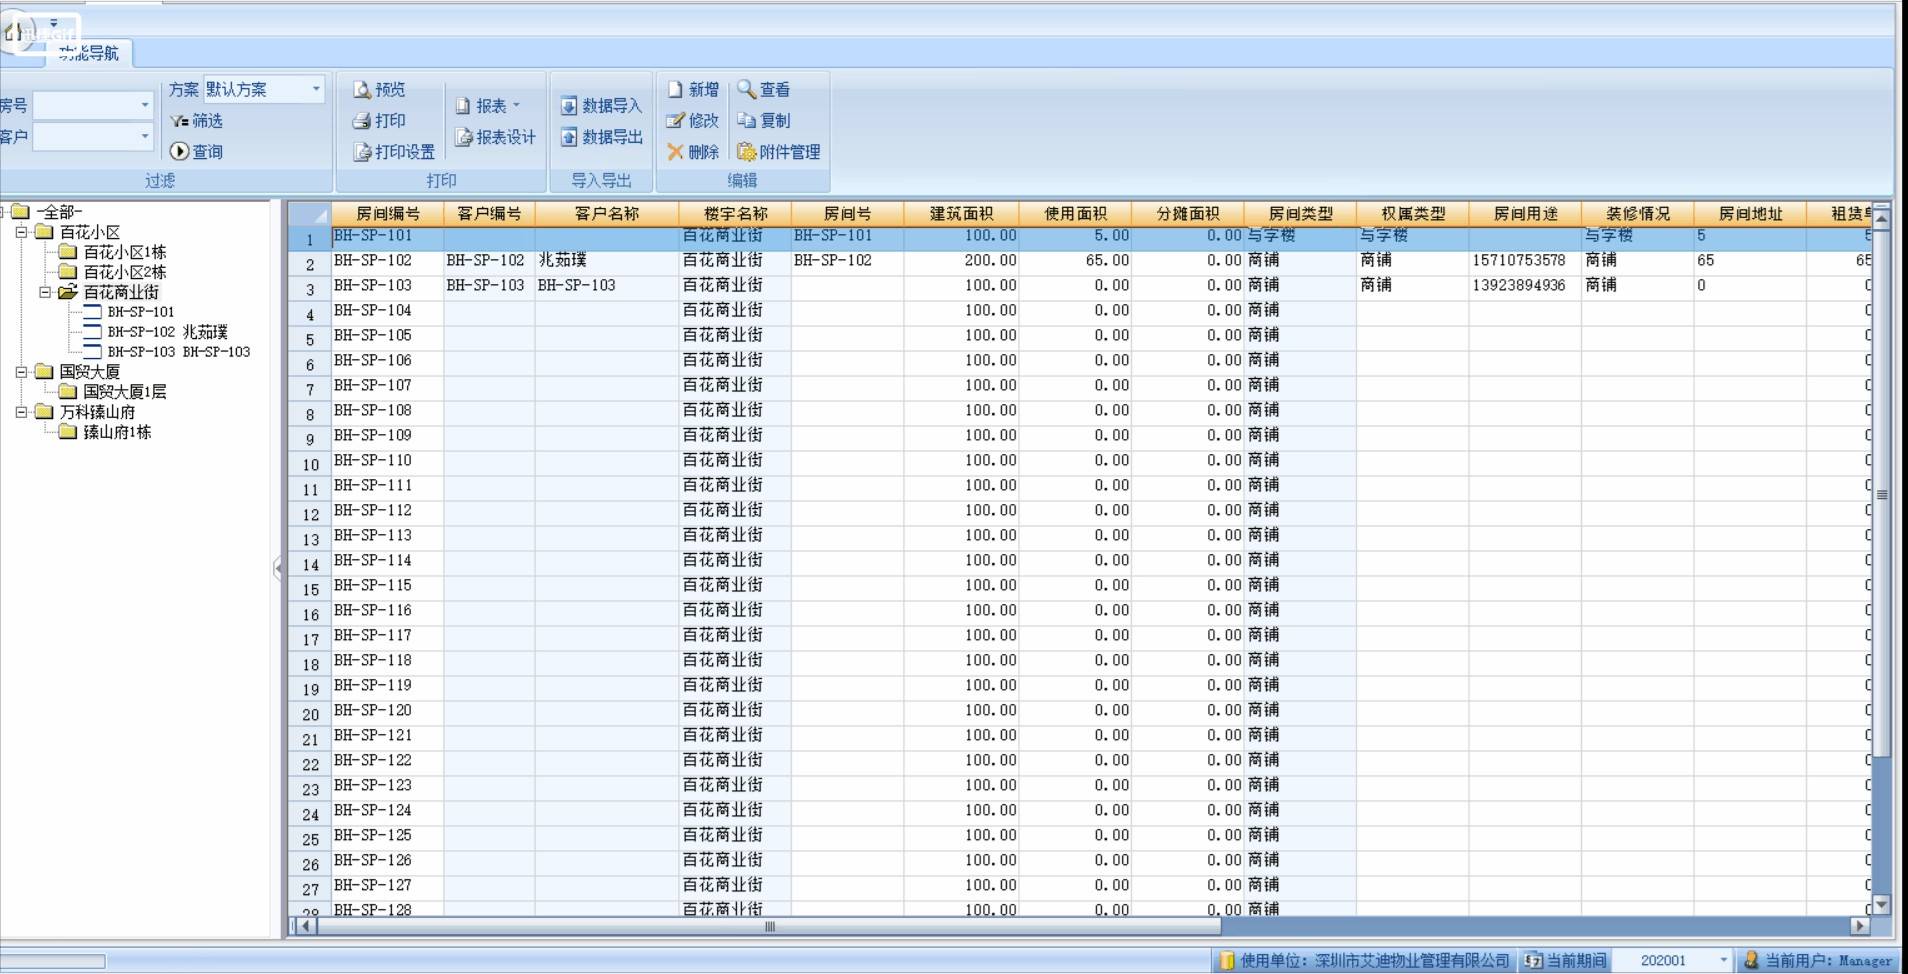1908x974 pixels.
Task: Expand the 报表 report dropdown arrow
Action: (x=518, y=106)
